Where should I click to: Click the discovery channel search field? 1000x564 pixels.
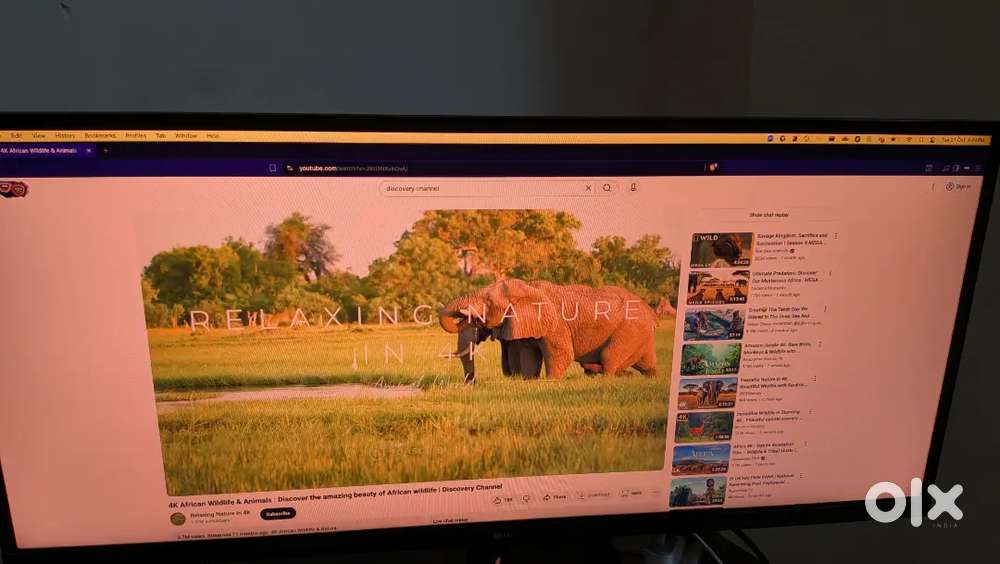(x=480, y=188)
